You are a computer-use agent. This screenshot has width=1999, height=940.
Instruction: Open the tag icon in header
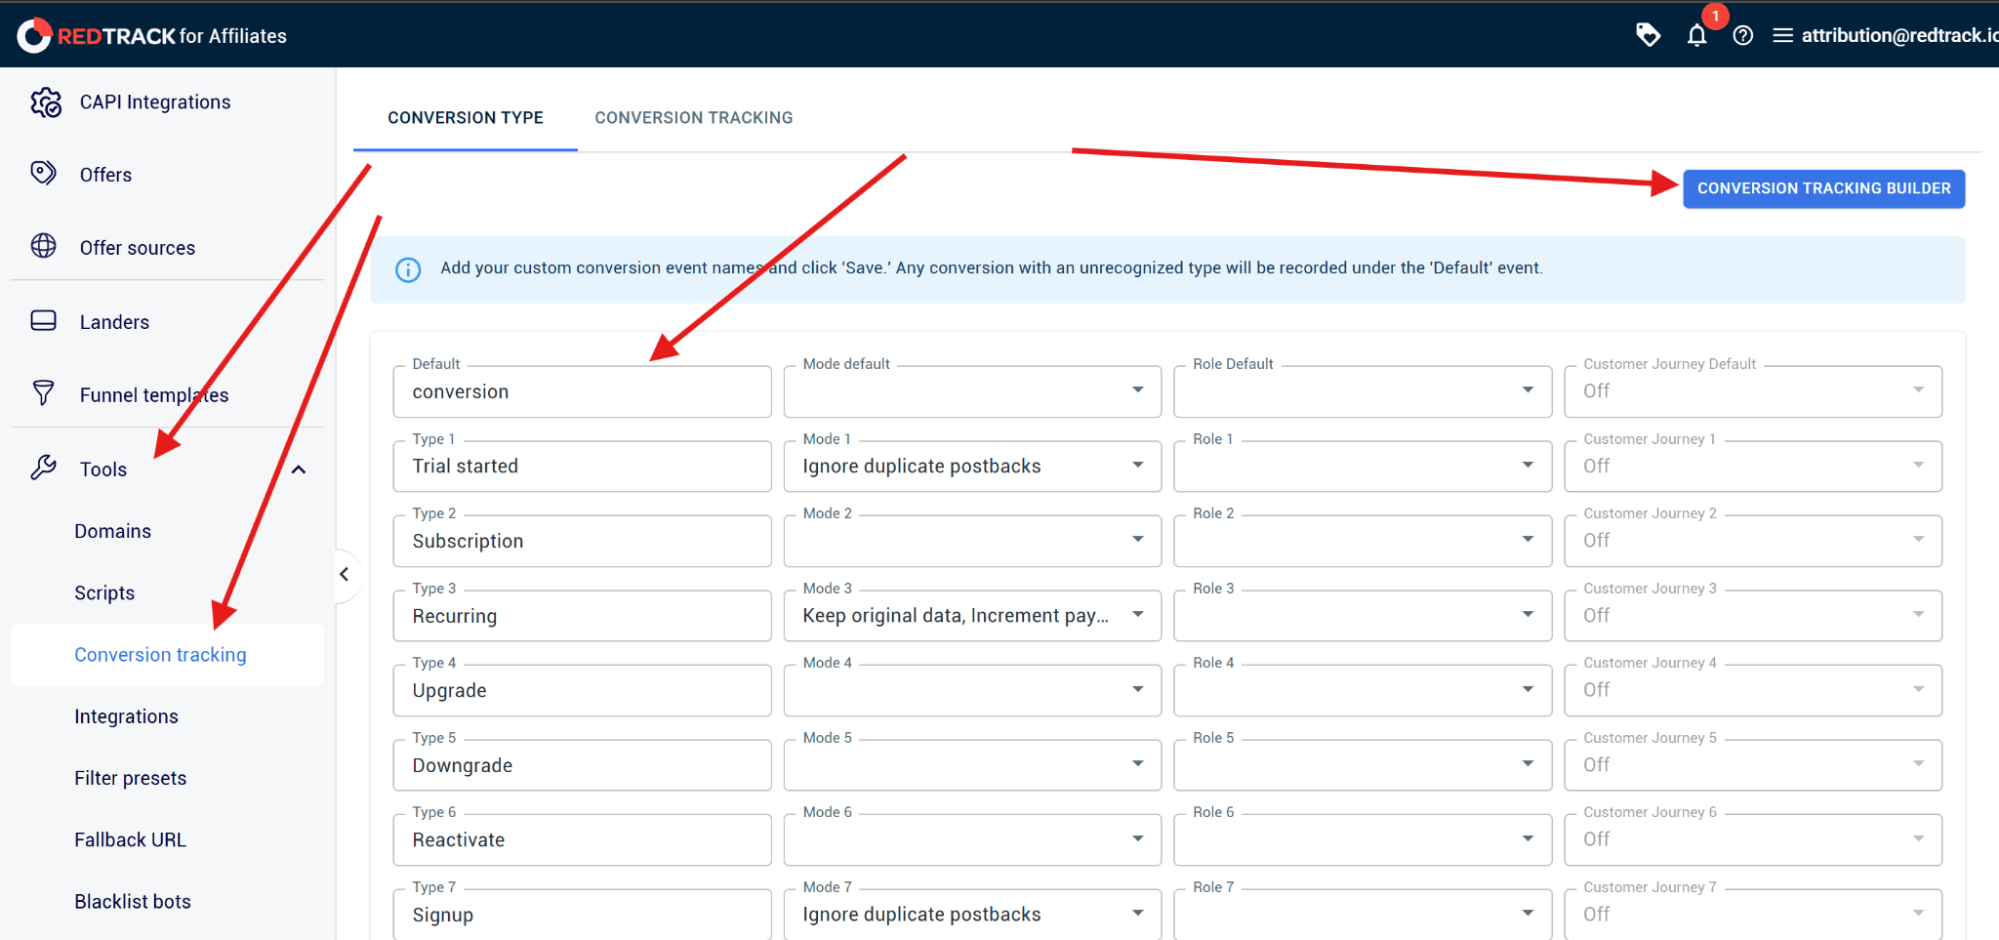pos(1648,36)
